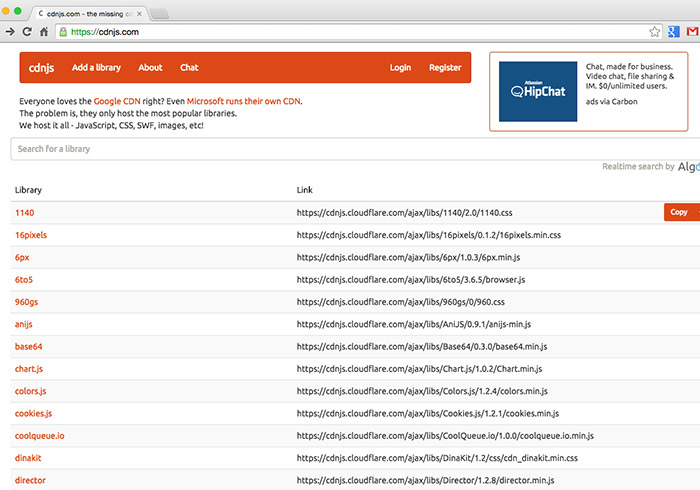Click the Library column header
The width and height of the screenshot is (700, 490).
coord(28,190)
